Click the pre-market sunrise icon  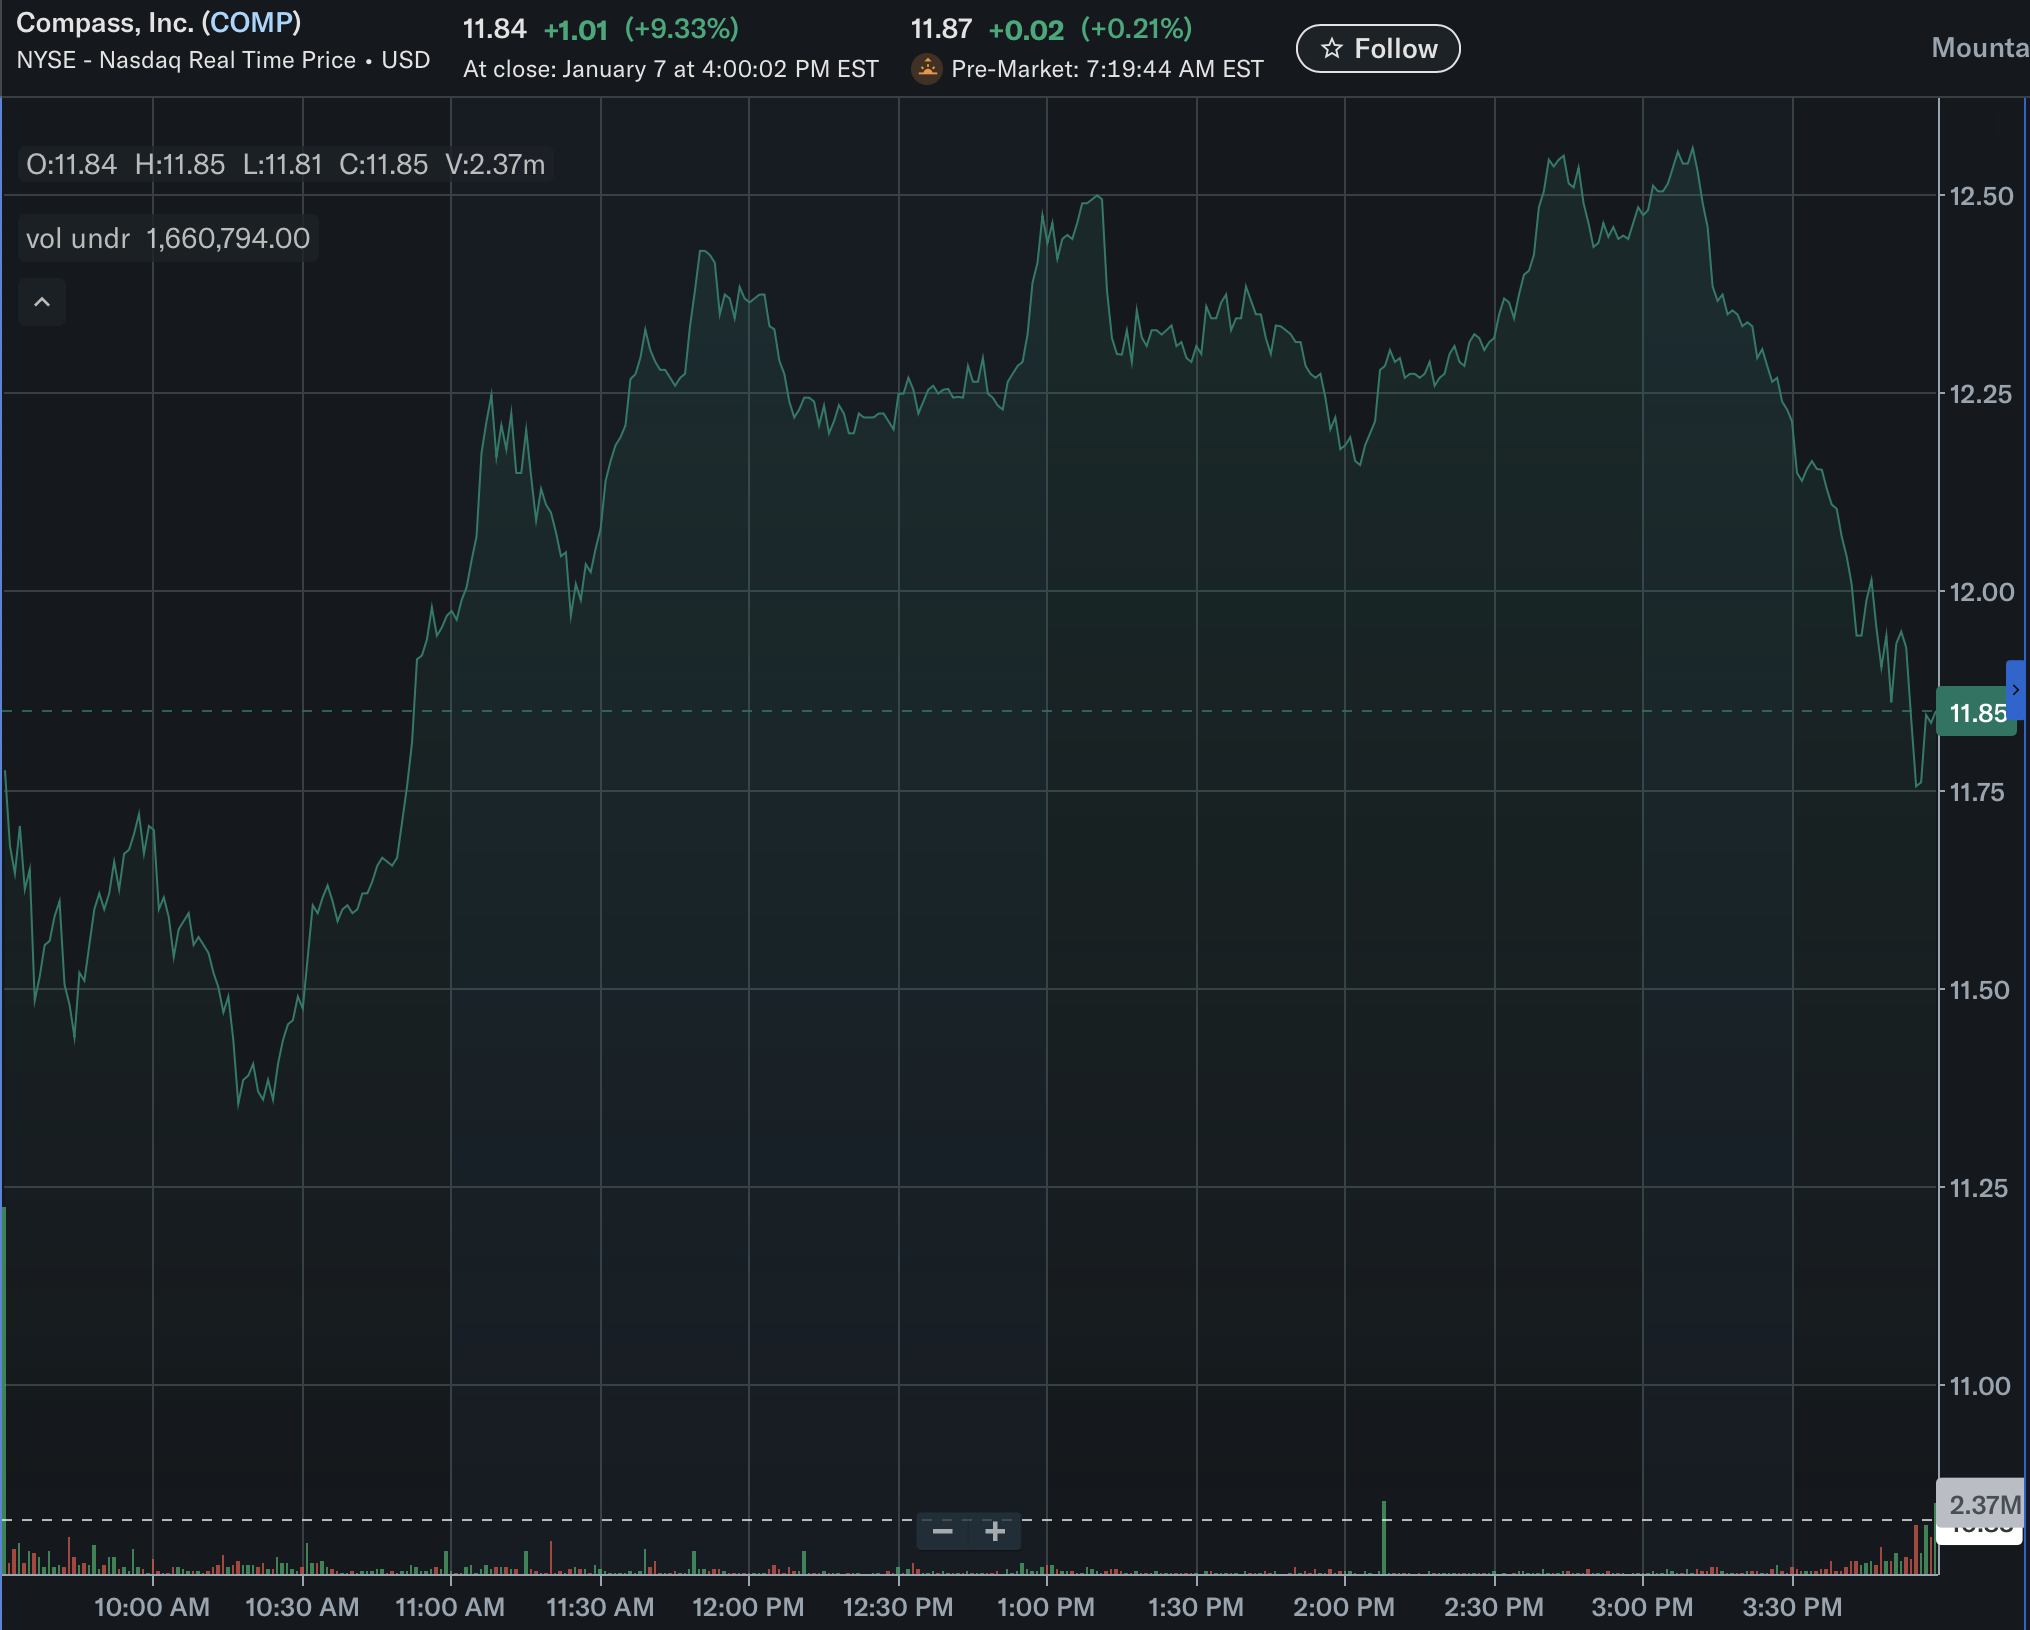(927, 68)
